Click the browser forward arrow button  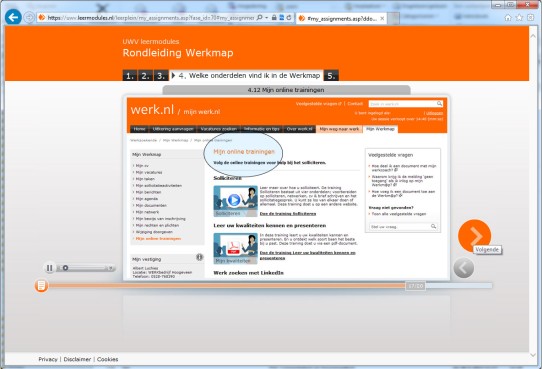[29, 17]
